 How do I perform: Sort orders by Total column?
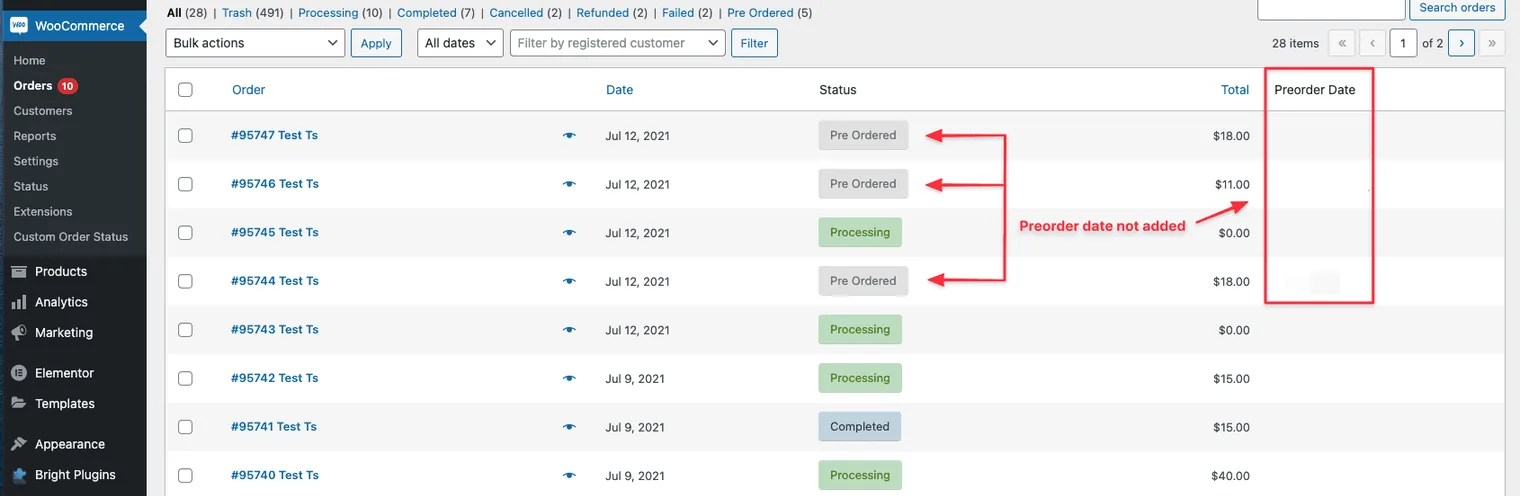[1235, 90]
